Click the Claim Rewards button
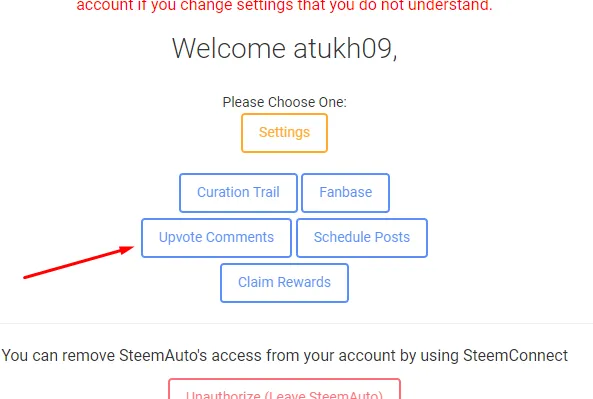This screenshot has height=399, width=593. pos(284,283)
